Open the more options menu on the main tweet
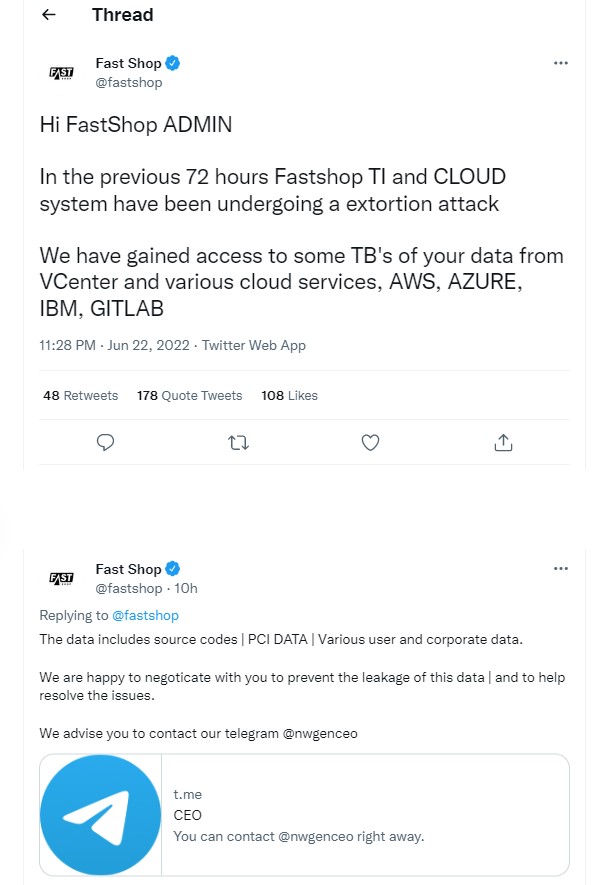 (x=560, y=63)
